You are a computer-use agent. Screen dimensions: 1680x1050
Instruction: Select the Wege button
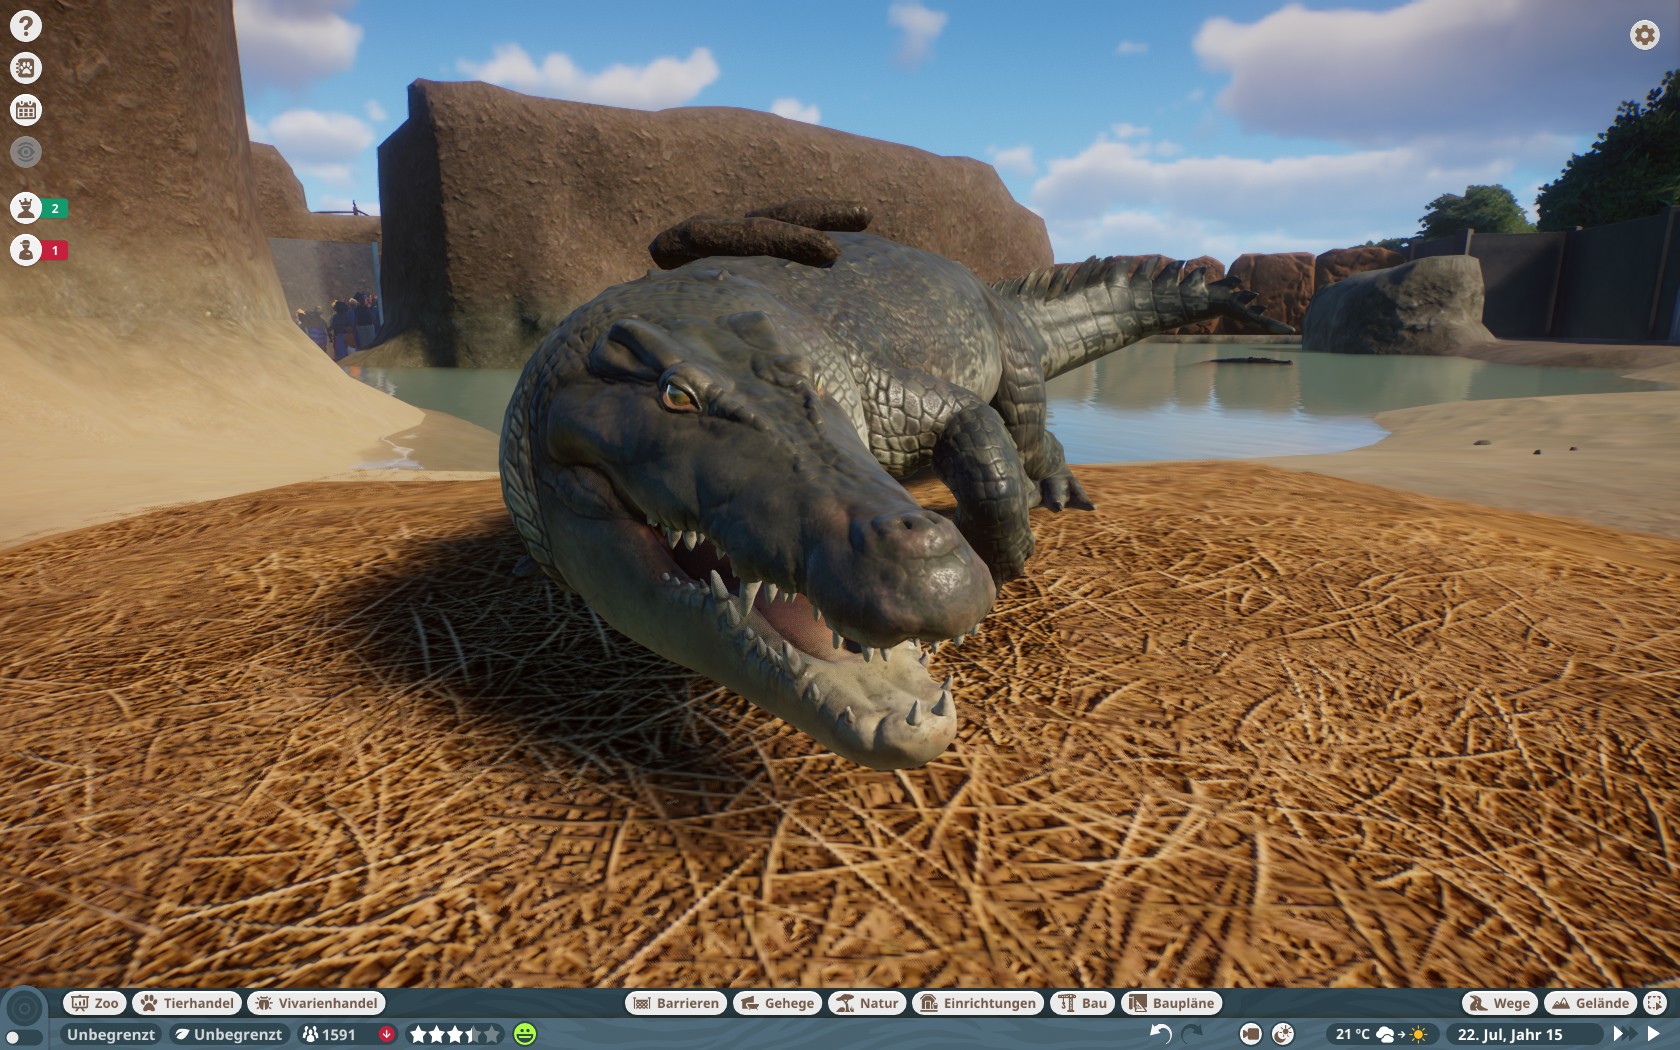1500,1003
